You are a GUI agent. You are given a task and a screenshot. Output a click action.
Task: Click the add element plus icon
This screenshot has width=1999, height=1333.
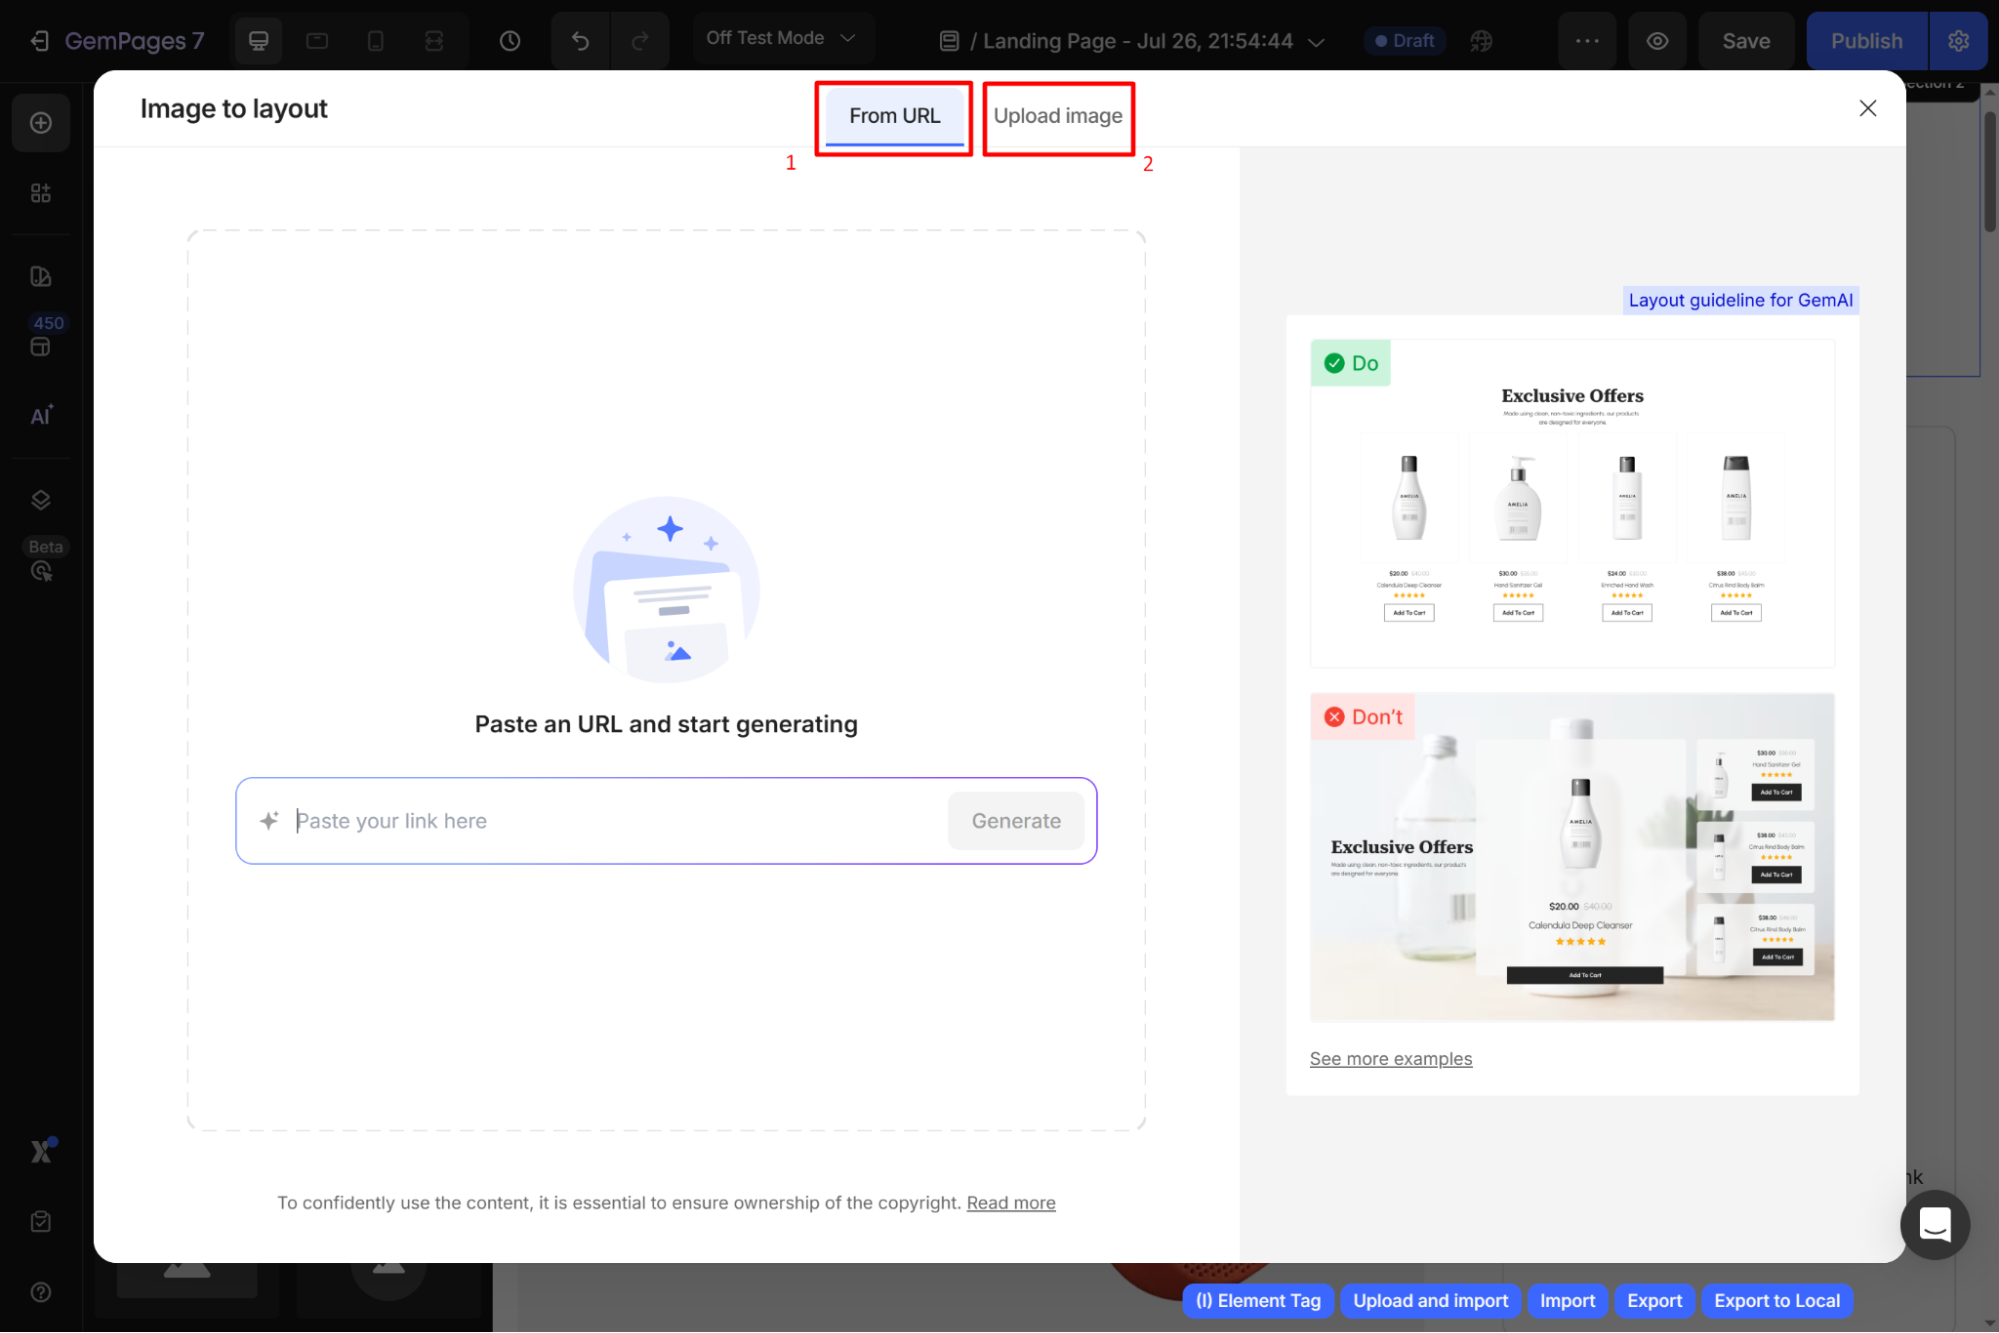(41, 123)
